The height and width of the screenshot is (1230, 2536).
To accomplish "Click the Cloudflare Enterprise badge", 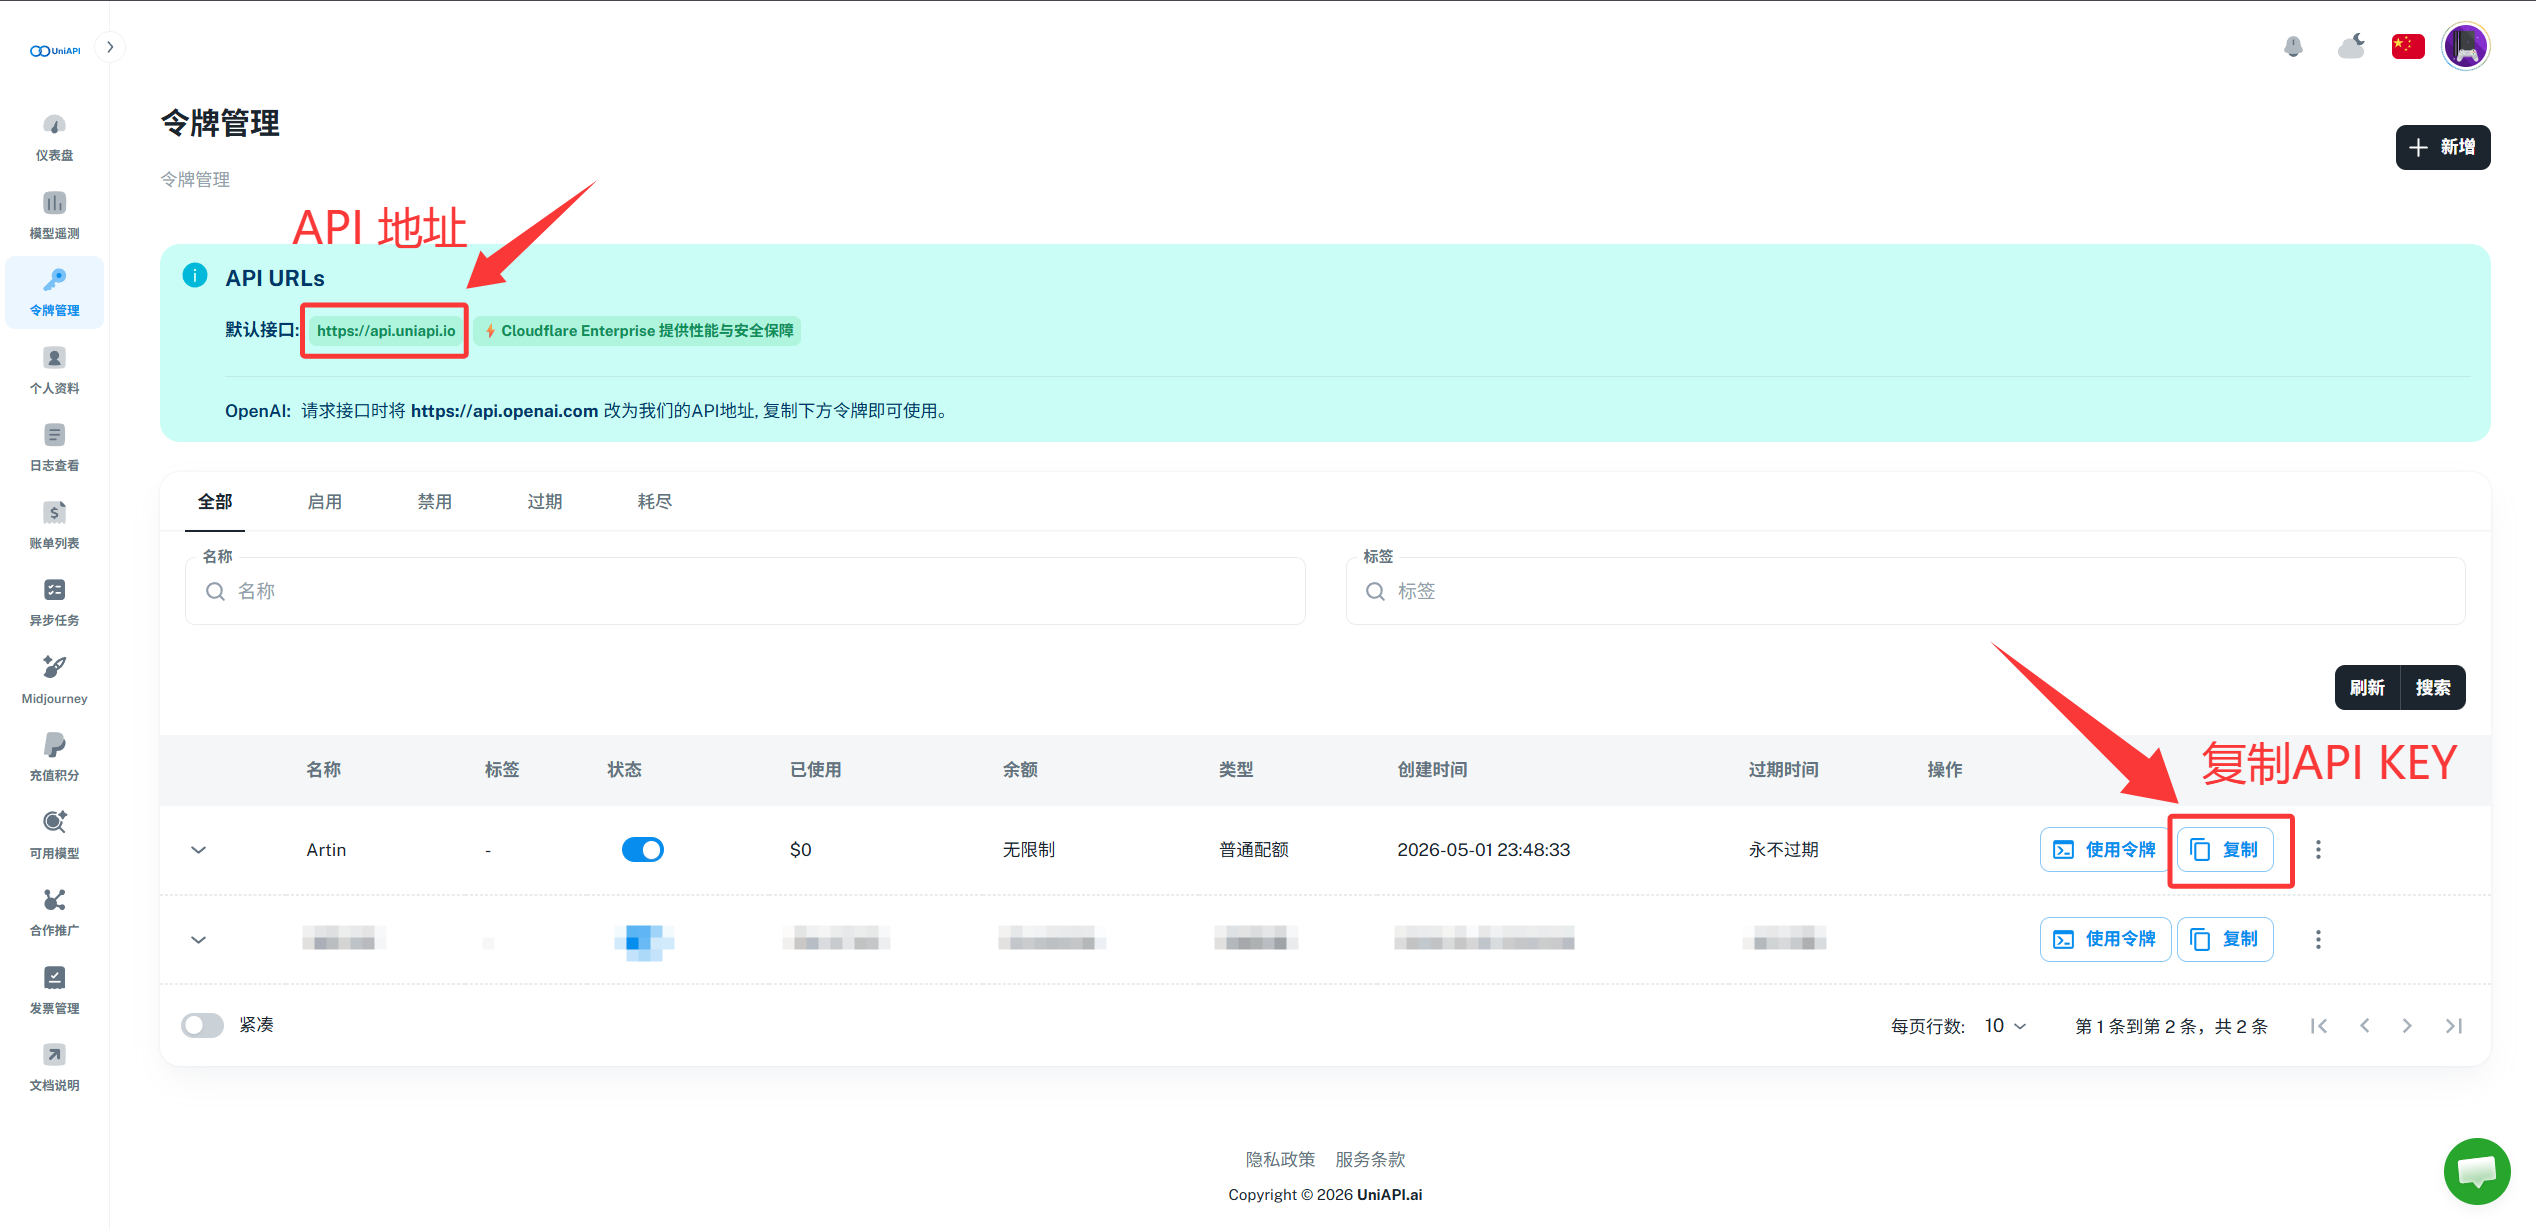I will [x=638, y=331].
